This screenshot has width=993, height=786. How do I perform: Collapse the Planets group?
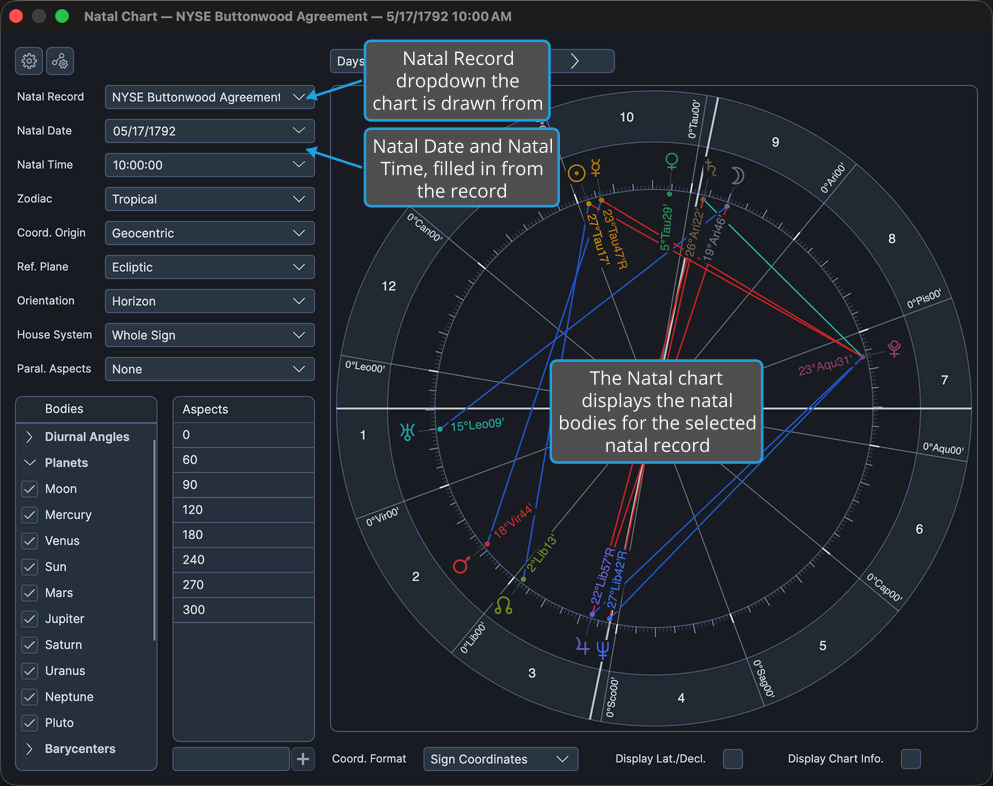(29, 463)
